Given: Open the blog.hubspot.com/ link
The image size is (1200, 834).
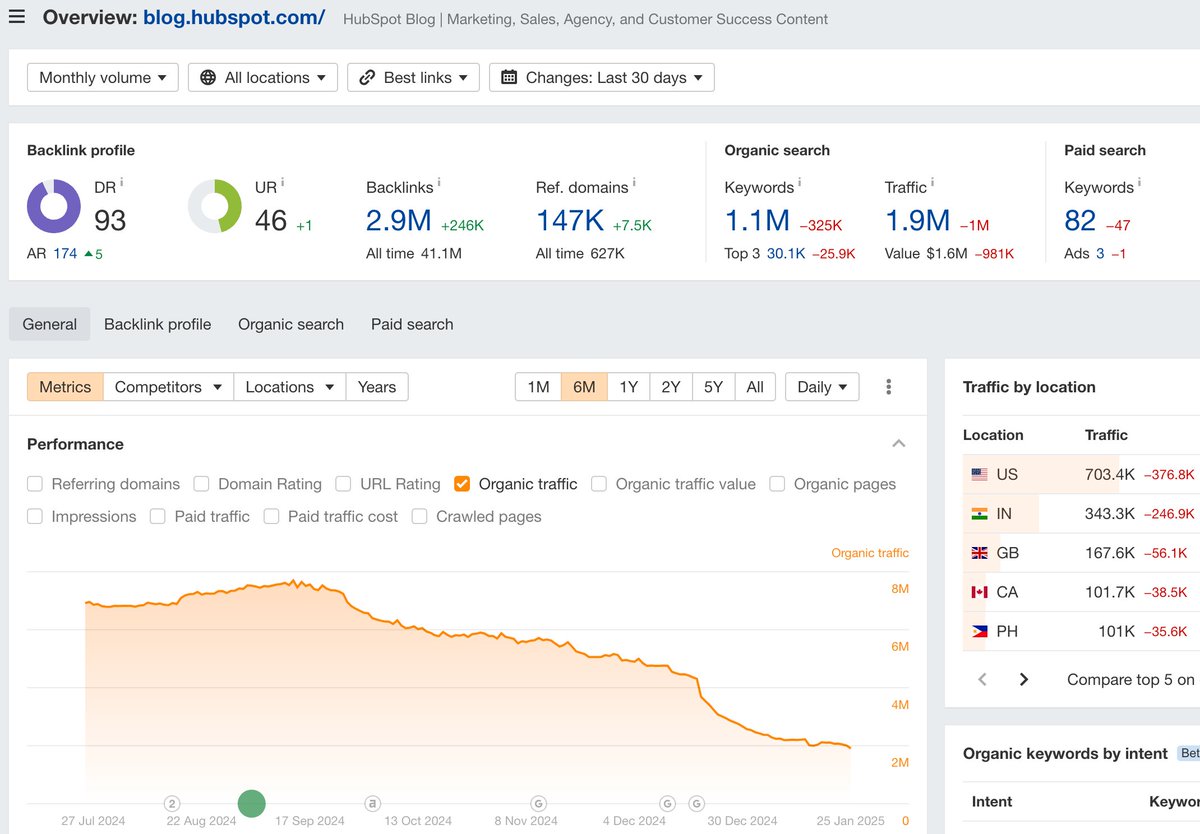Looking at the screenshot, I should [234, 17].
